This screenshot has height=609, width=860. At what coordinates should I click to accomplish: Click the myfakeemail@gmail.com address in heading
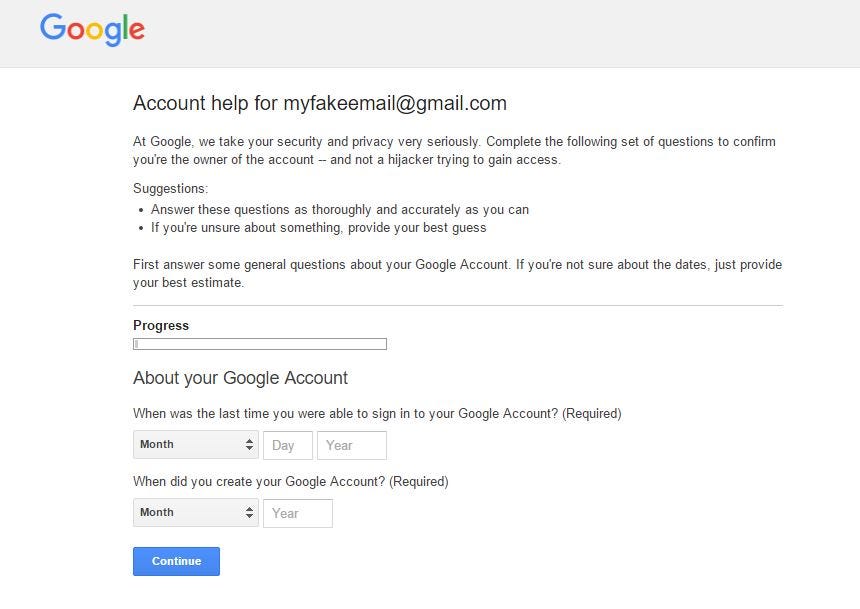pos(395,103)
